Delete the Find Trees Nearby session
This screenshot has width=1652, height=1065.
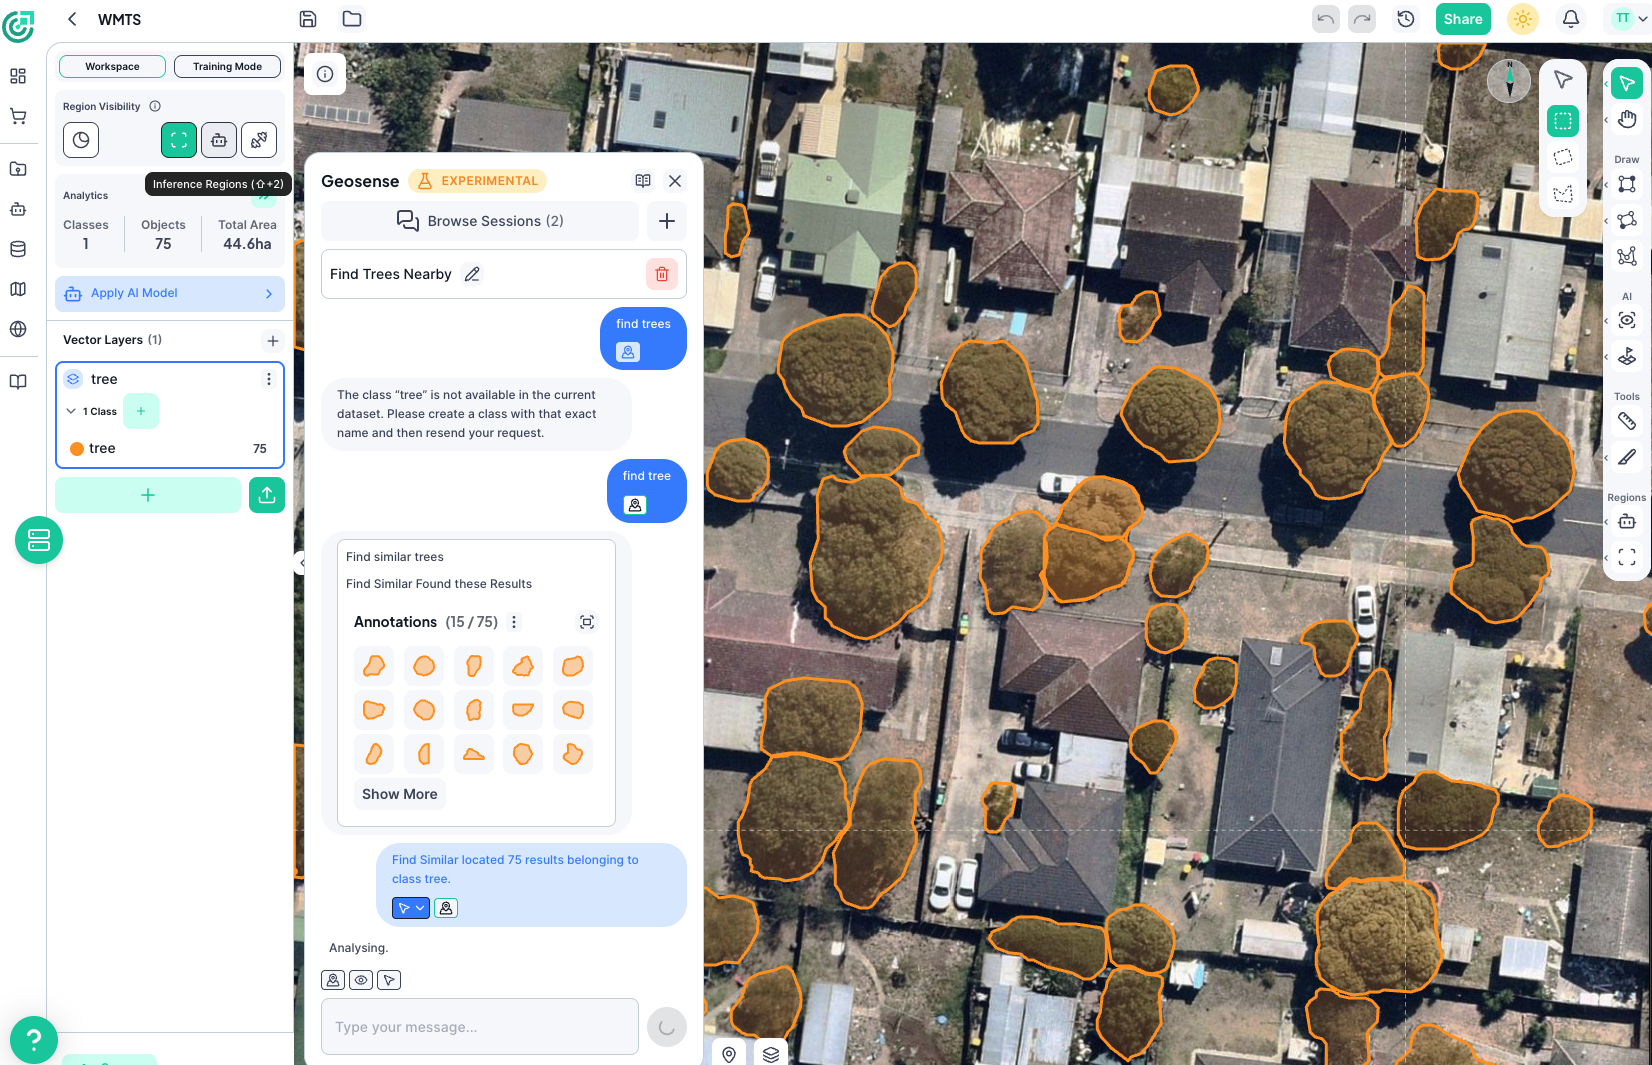click(x=662, y=274)
